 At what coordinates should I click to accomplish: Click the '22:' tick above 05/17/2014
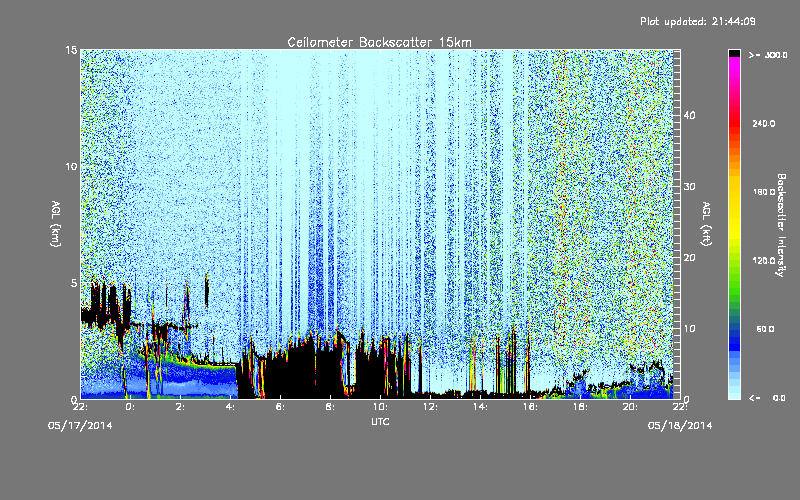coord(81,407)
